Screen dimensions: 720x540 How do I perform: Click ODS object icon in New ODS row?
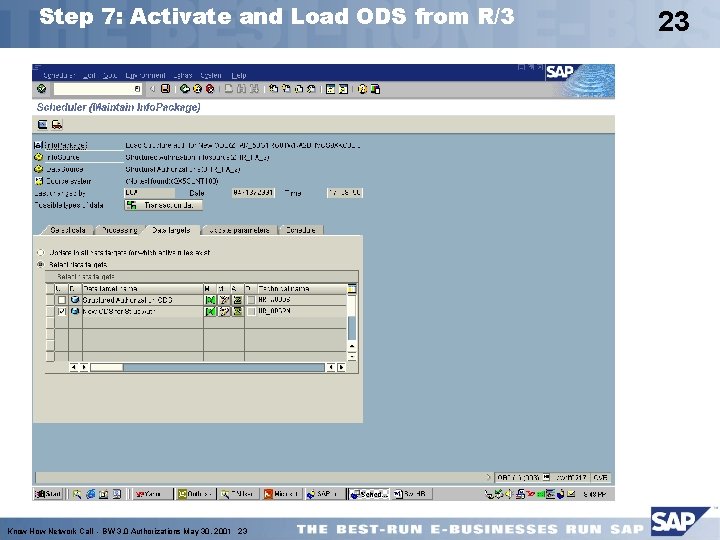75,311
